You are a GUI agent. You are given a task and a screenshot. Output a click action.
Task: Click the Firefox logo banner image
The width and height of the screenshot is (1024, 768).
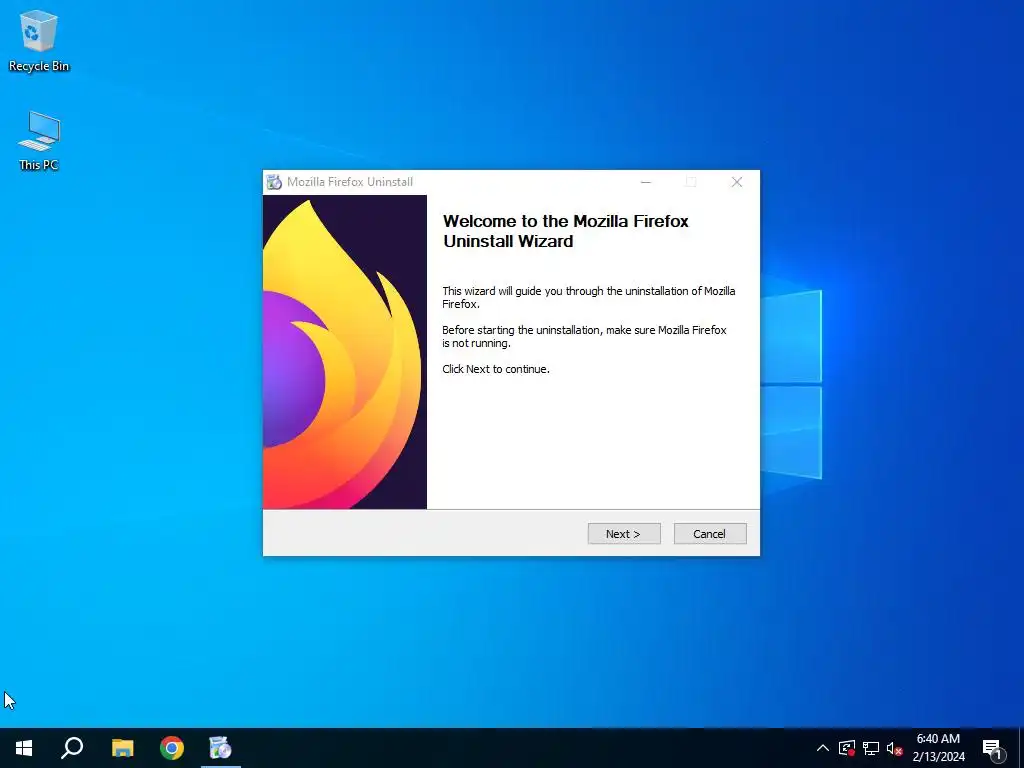coord(345,352)
